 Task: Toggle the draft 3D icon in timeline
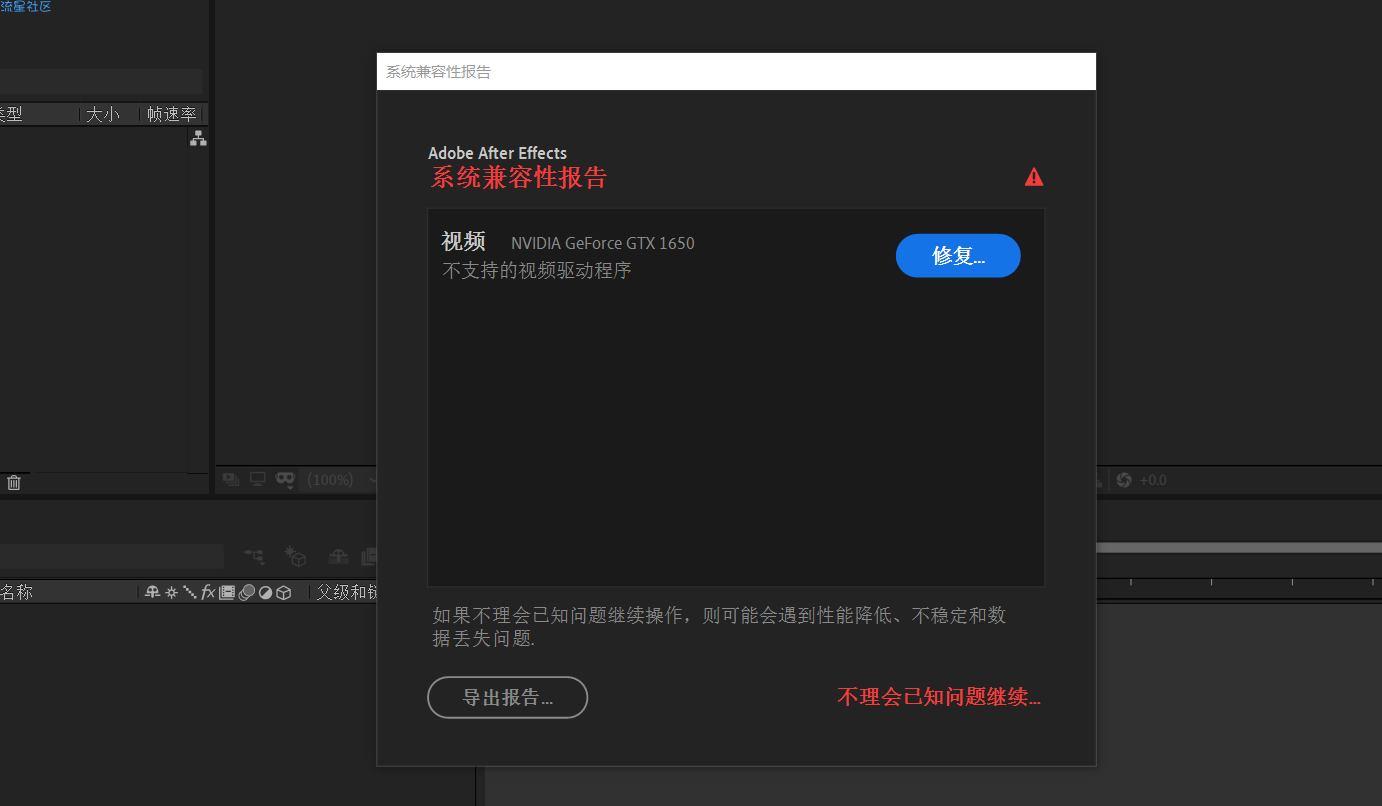click(x=295, y=556)
